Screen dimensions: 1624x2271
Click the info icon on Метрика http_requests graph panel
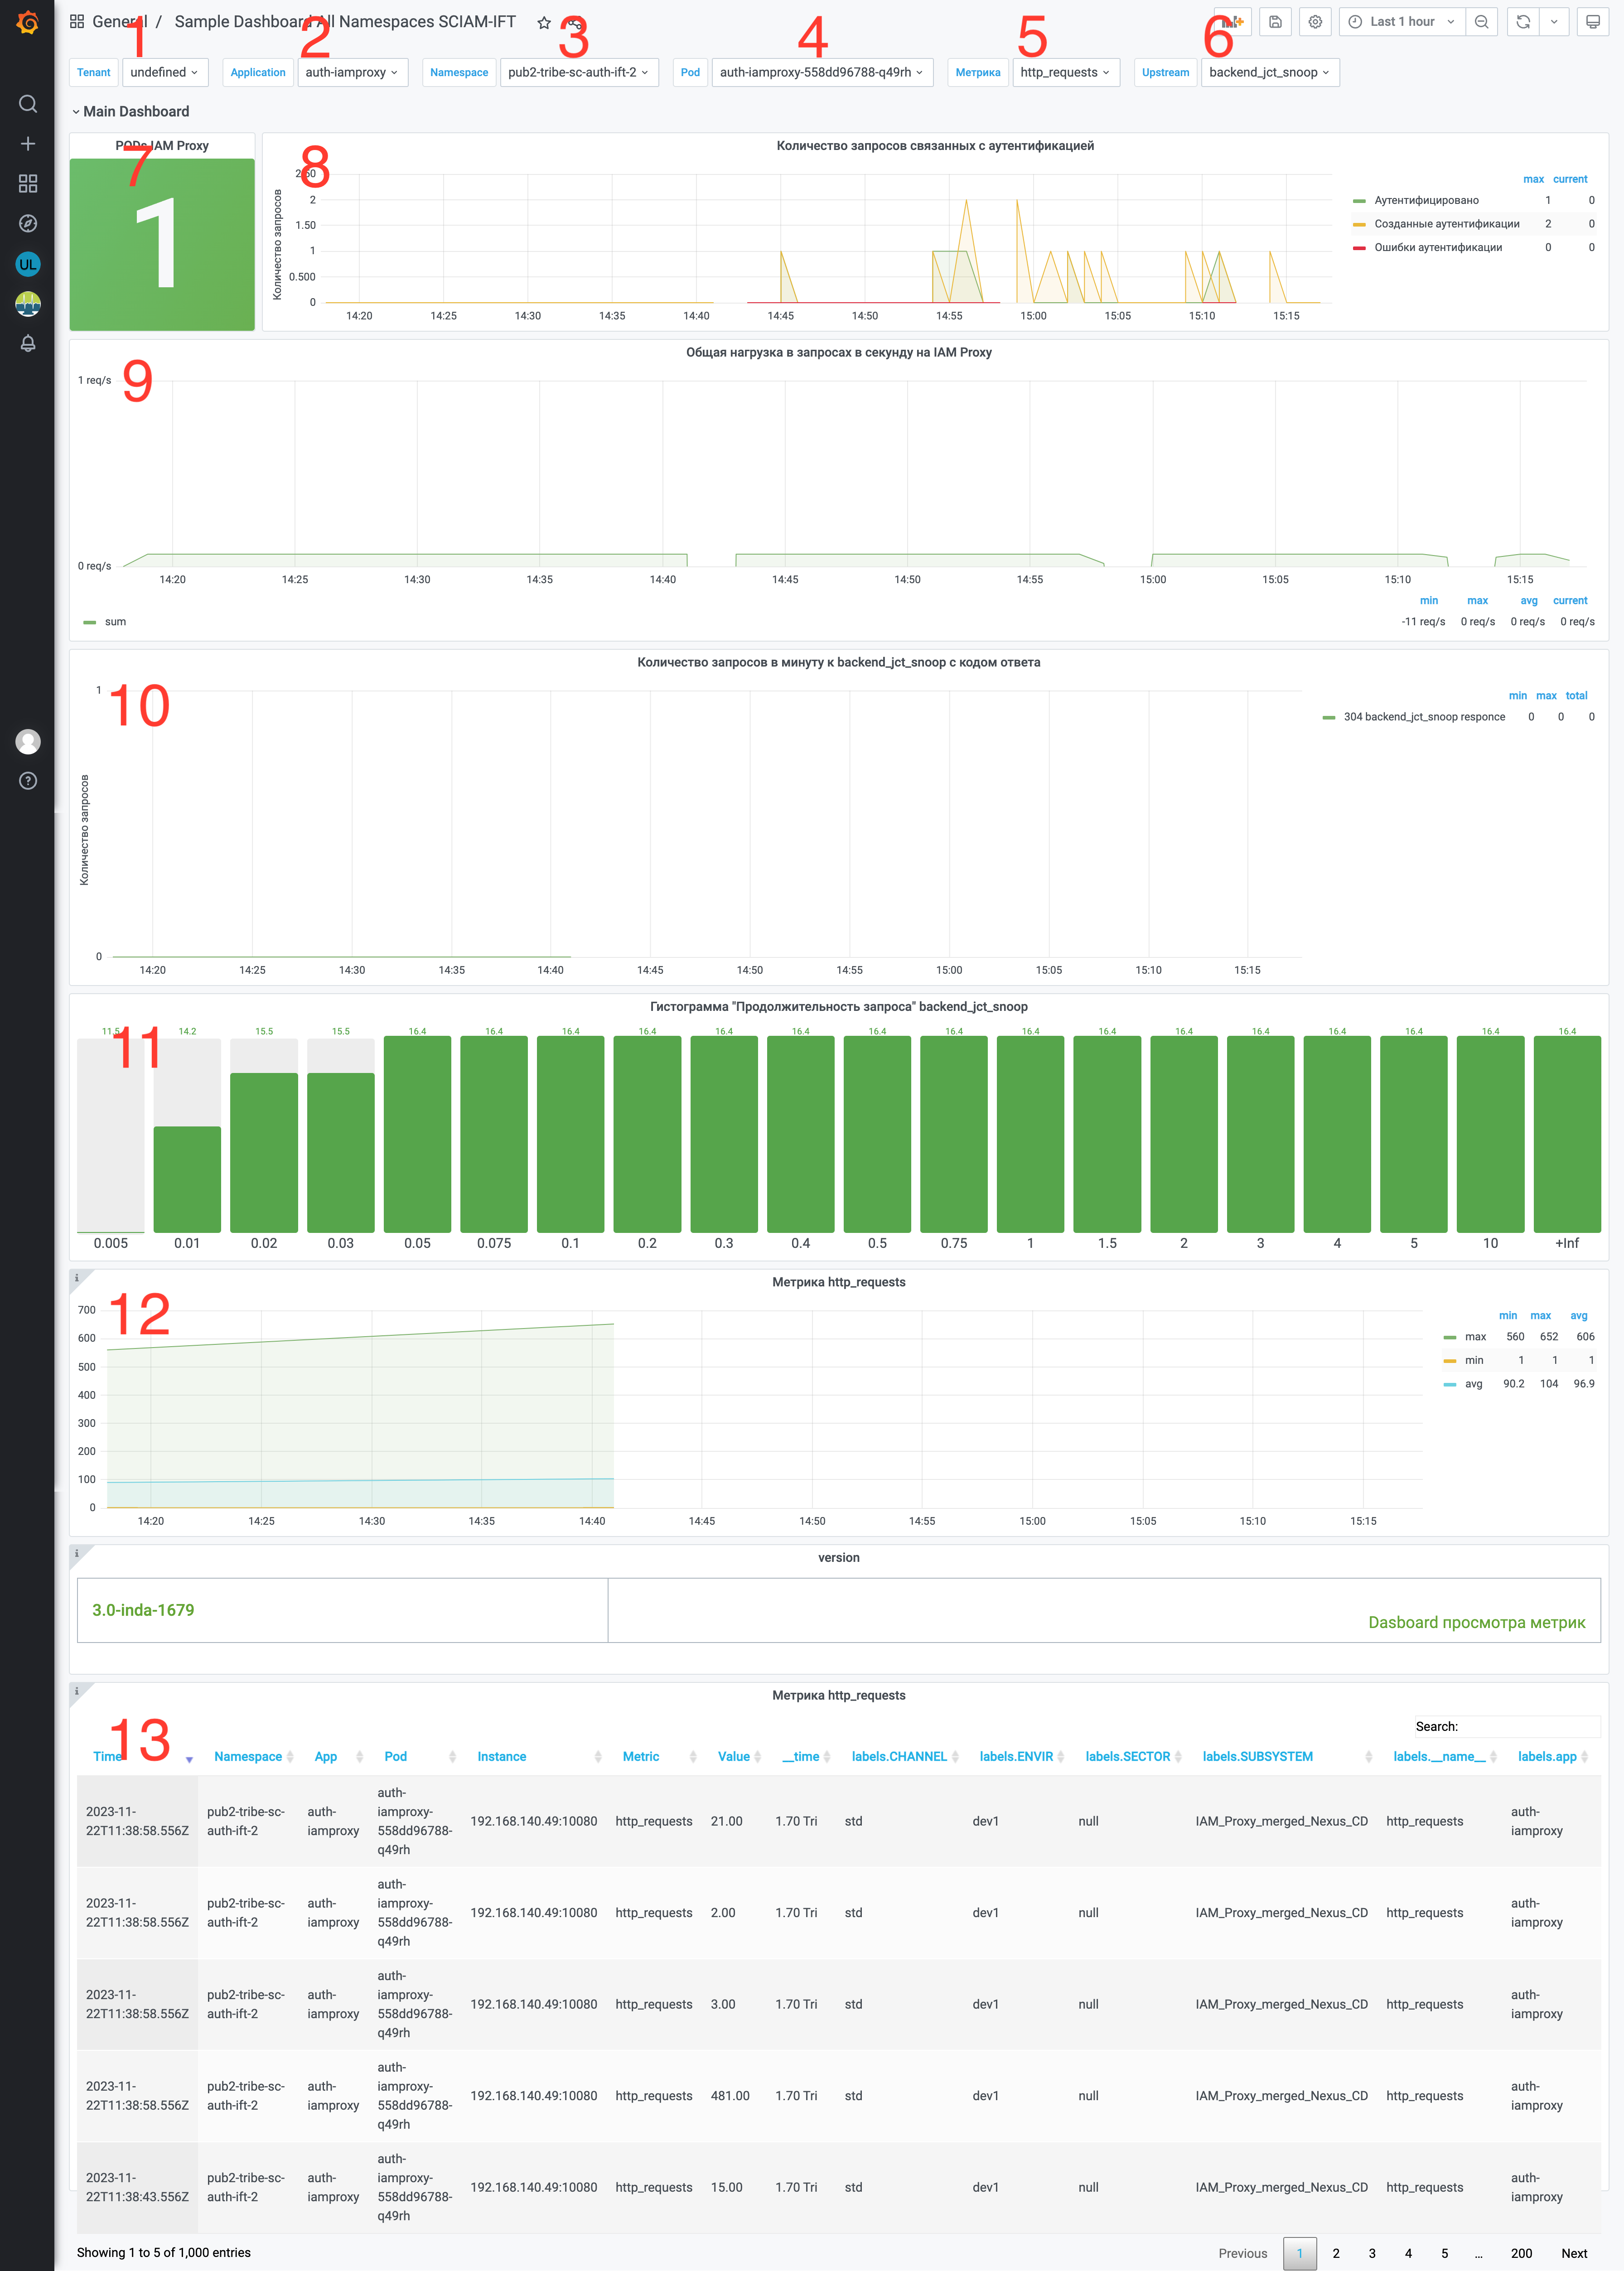(x=77, y=1278)
